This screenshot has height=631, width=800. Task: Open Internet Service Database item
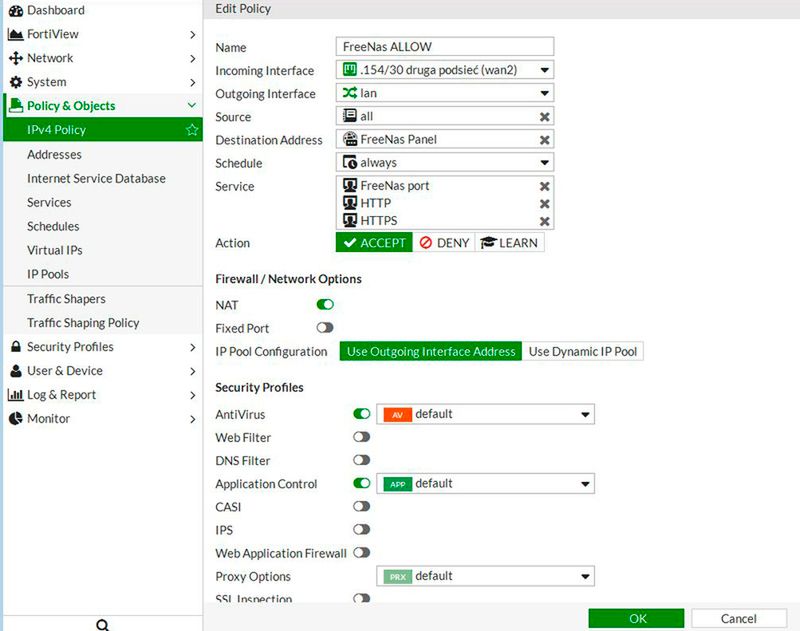(103, 179)
